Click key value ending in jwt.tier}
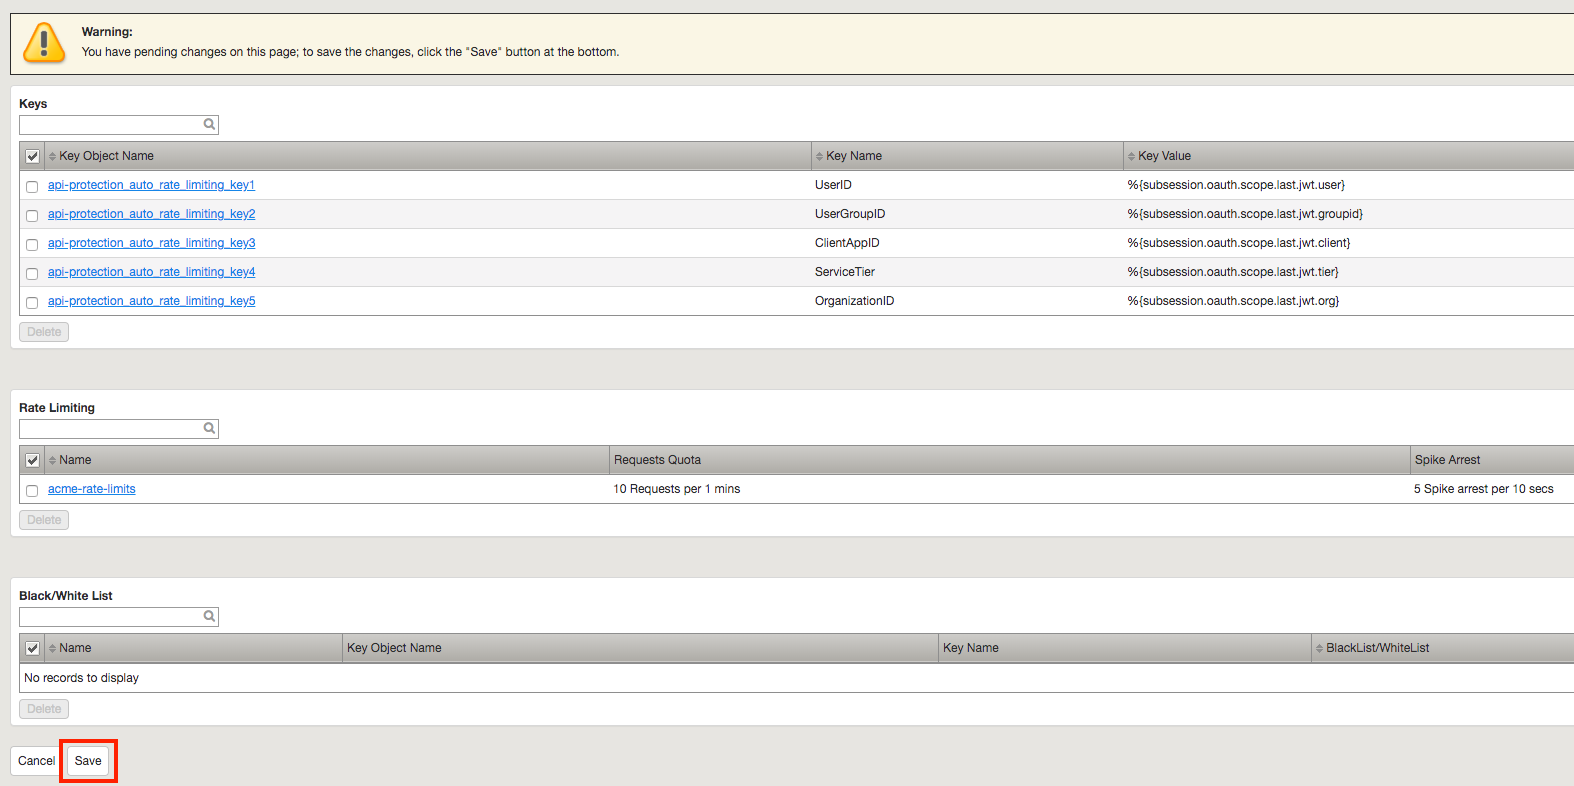The height and width of the screenshot is (786, 1574). point(1233,272)
